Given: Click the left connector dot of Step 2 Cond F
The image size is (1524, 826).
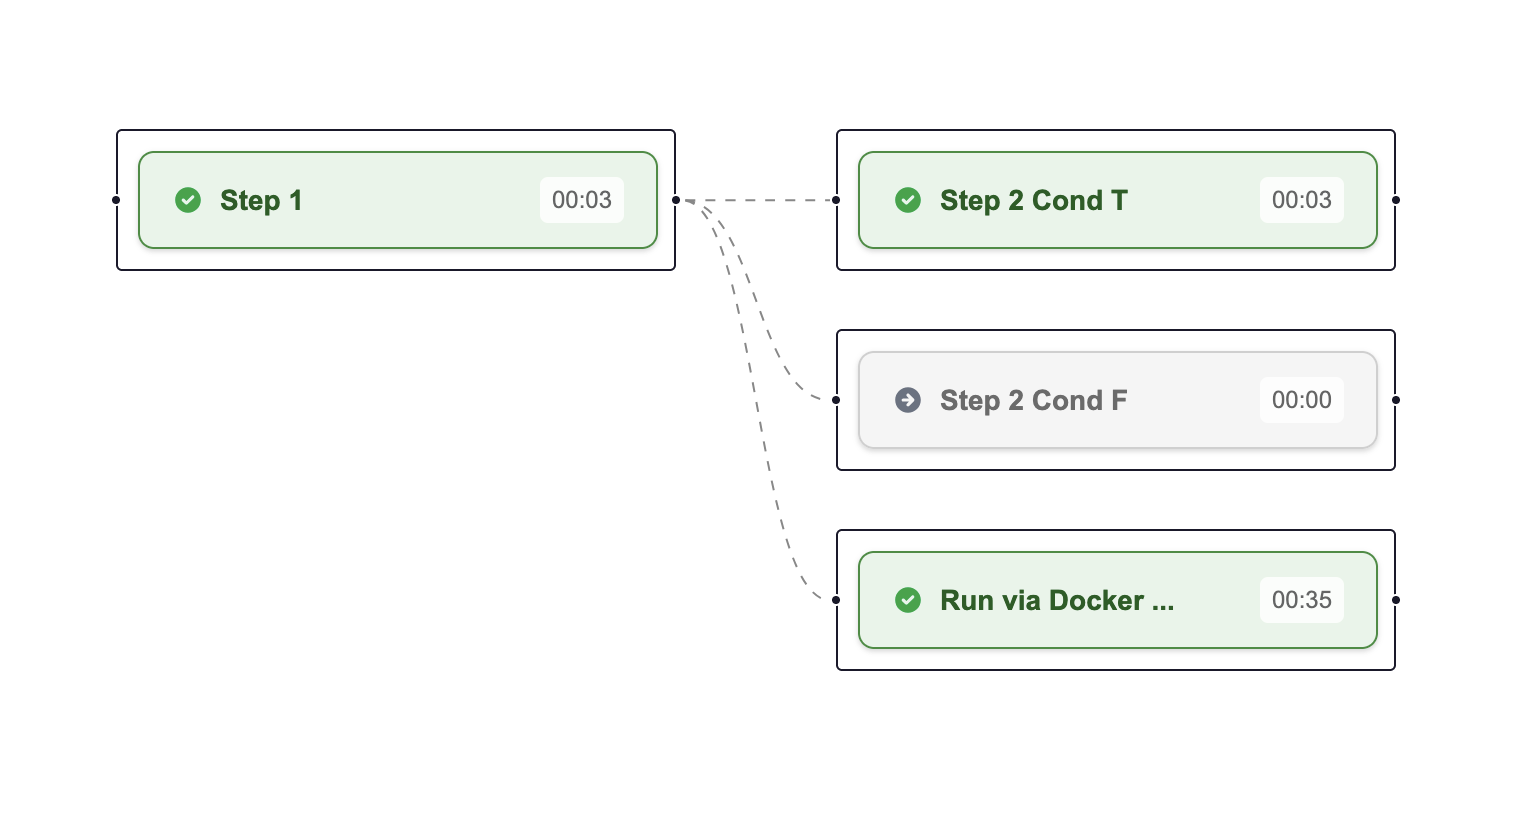Looking at the screenshot, I should tap(836, 400).
